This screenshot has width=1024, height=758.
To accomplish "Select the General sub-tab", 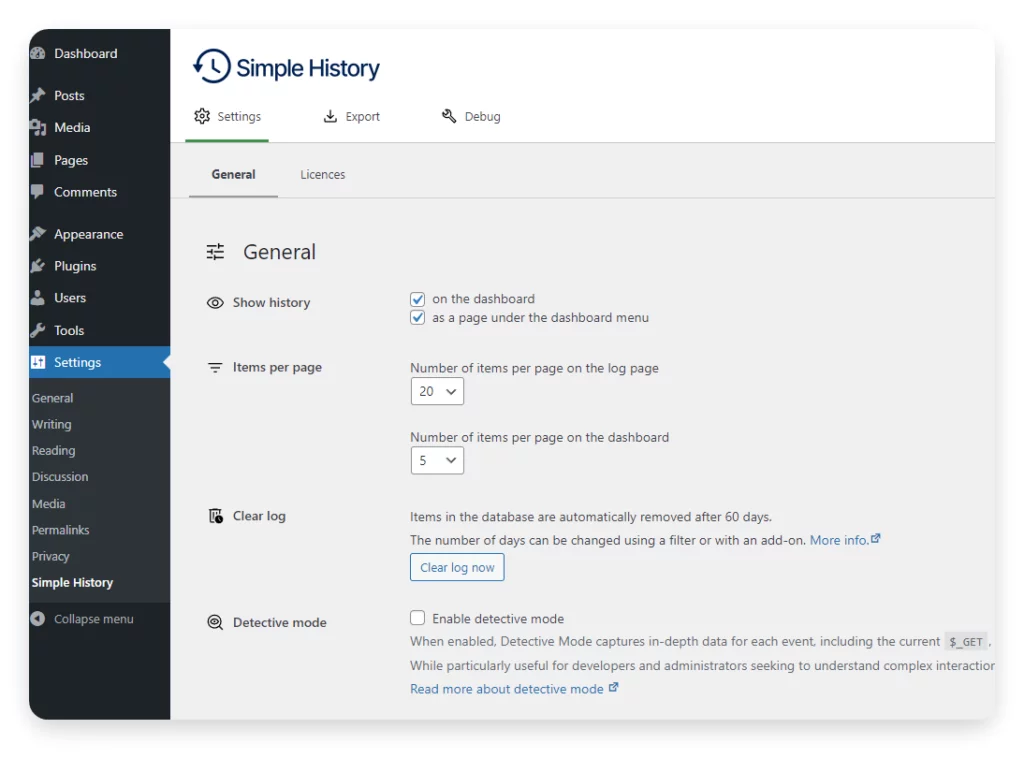I will click(x=233, y=175).
